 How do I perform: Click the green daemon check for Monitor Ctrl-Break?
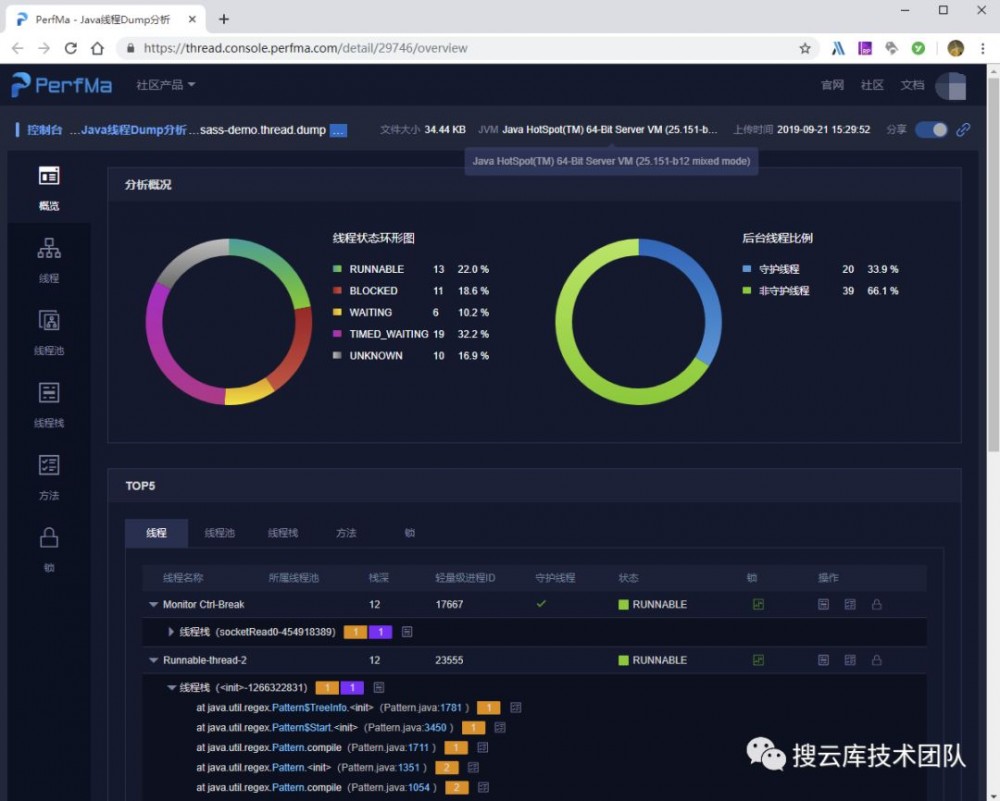[x=541, y=604]
